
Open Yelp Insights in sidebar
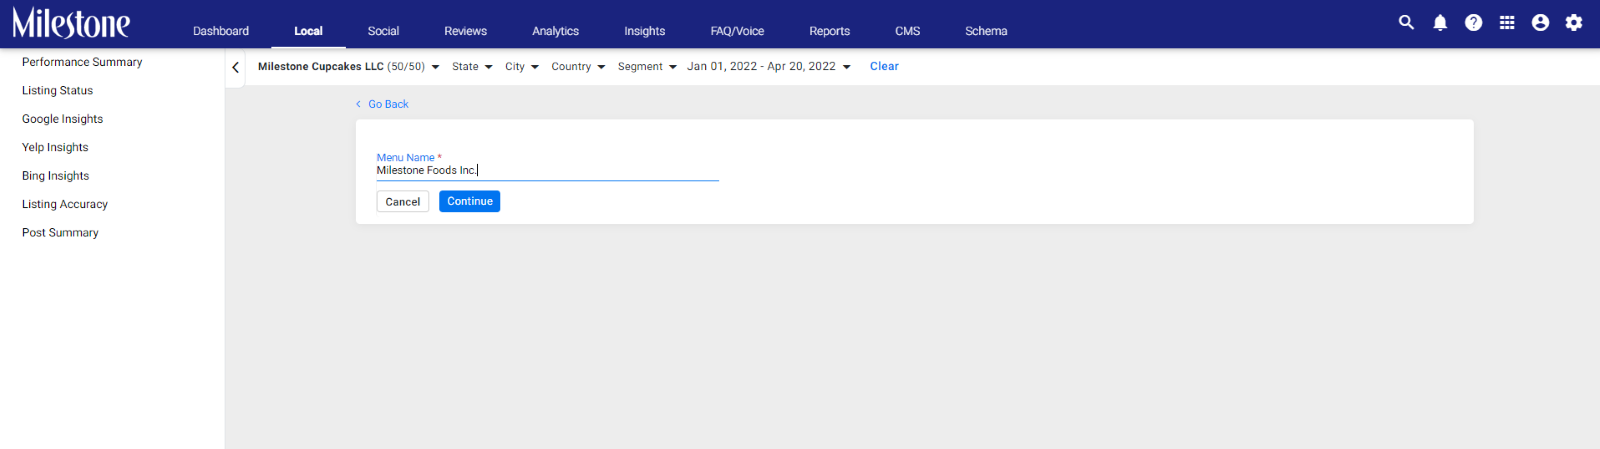tap(55, 148)
